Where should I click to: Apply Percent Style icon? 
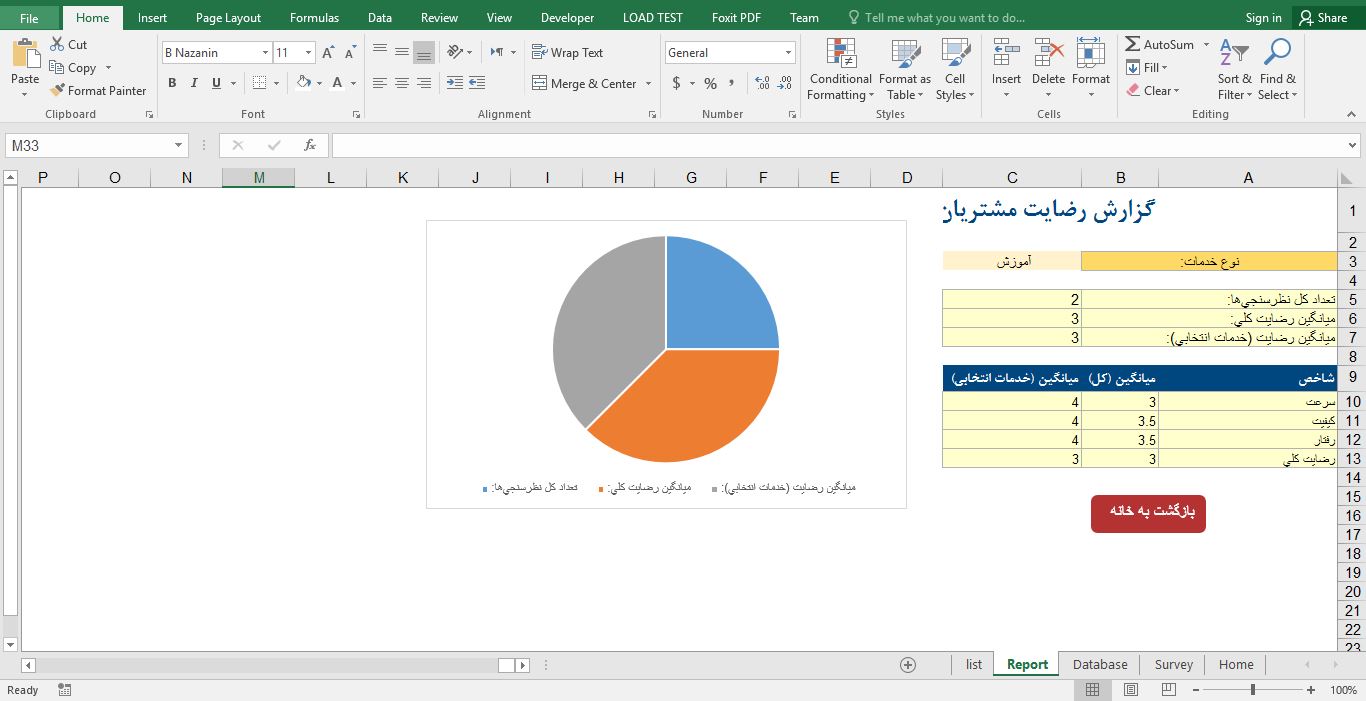710,83
